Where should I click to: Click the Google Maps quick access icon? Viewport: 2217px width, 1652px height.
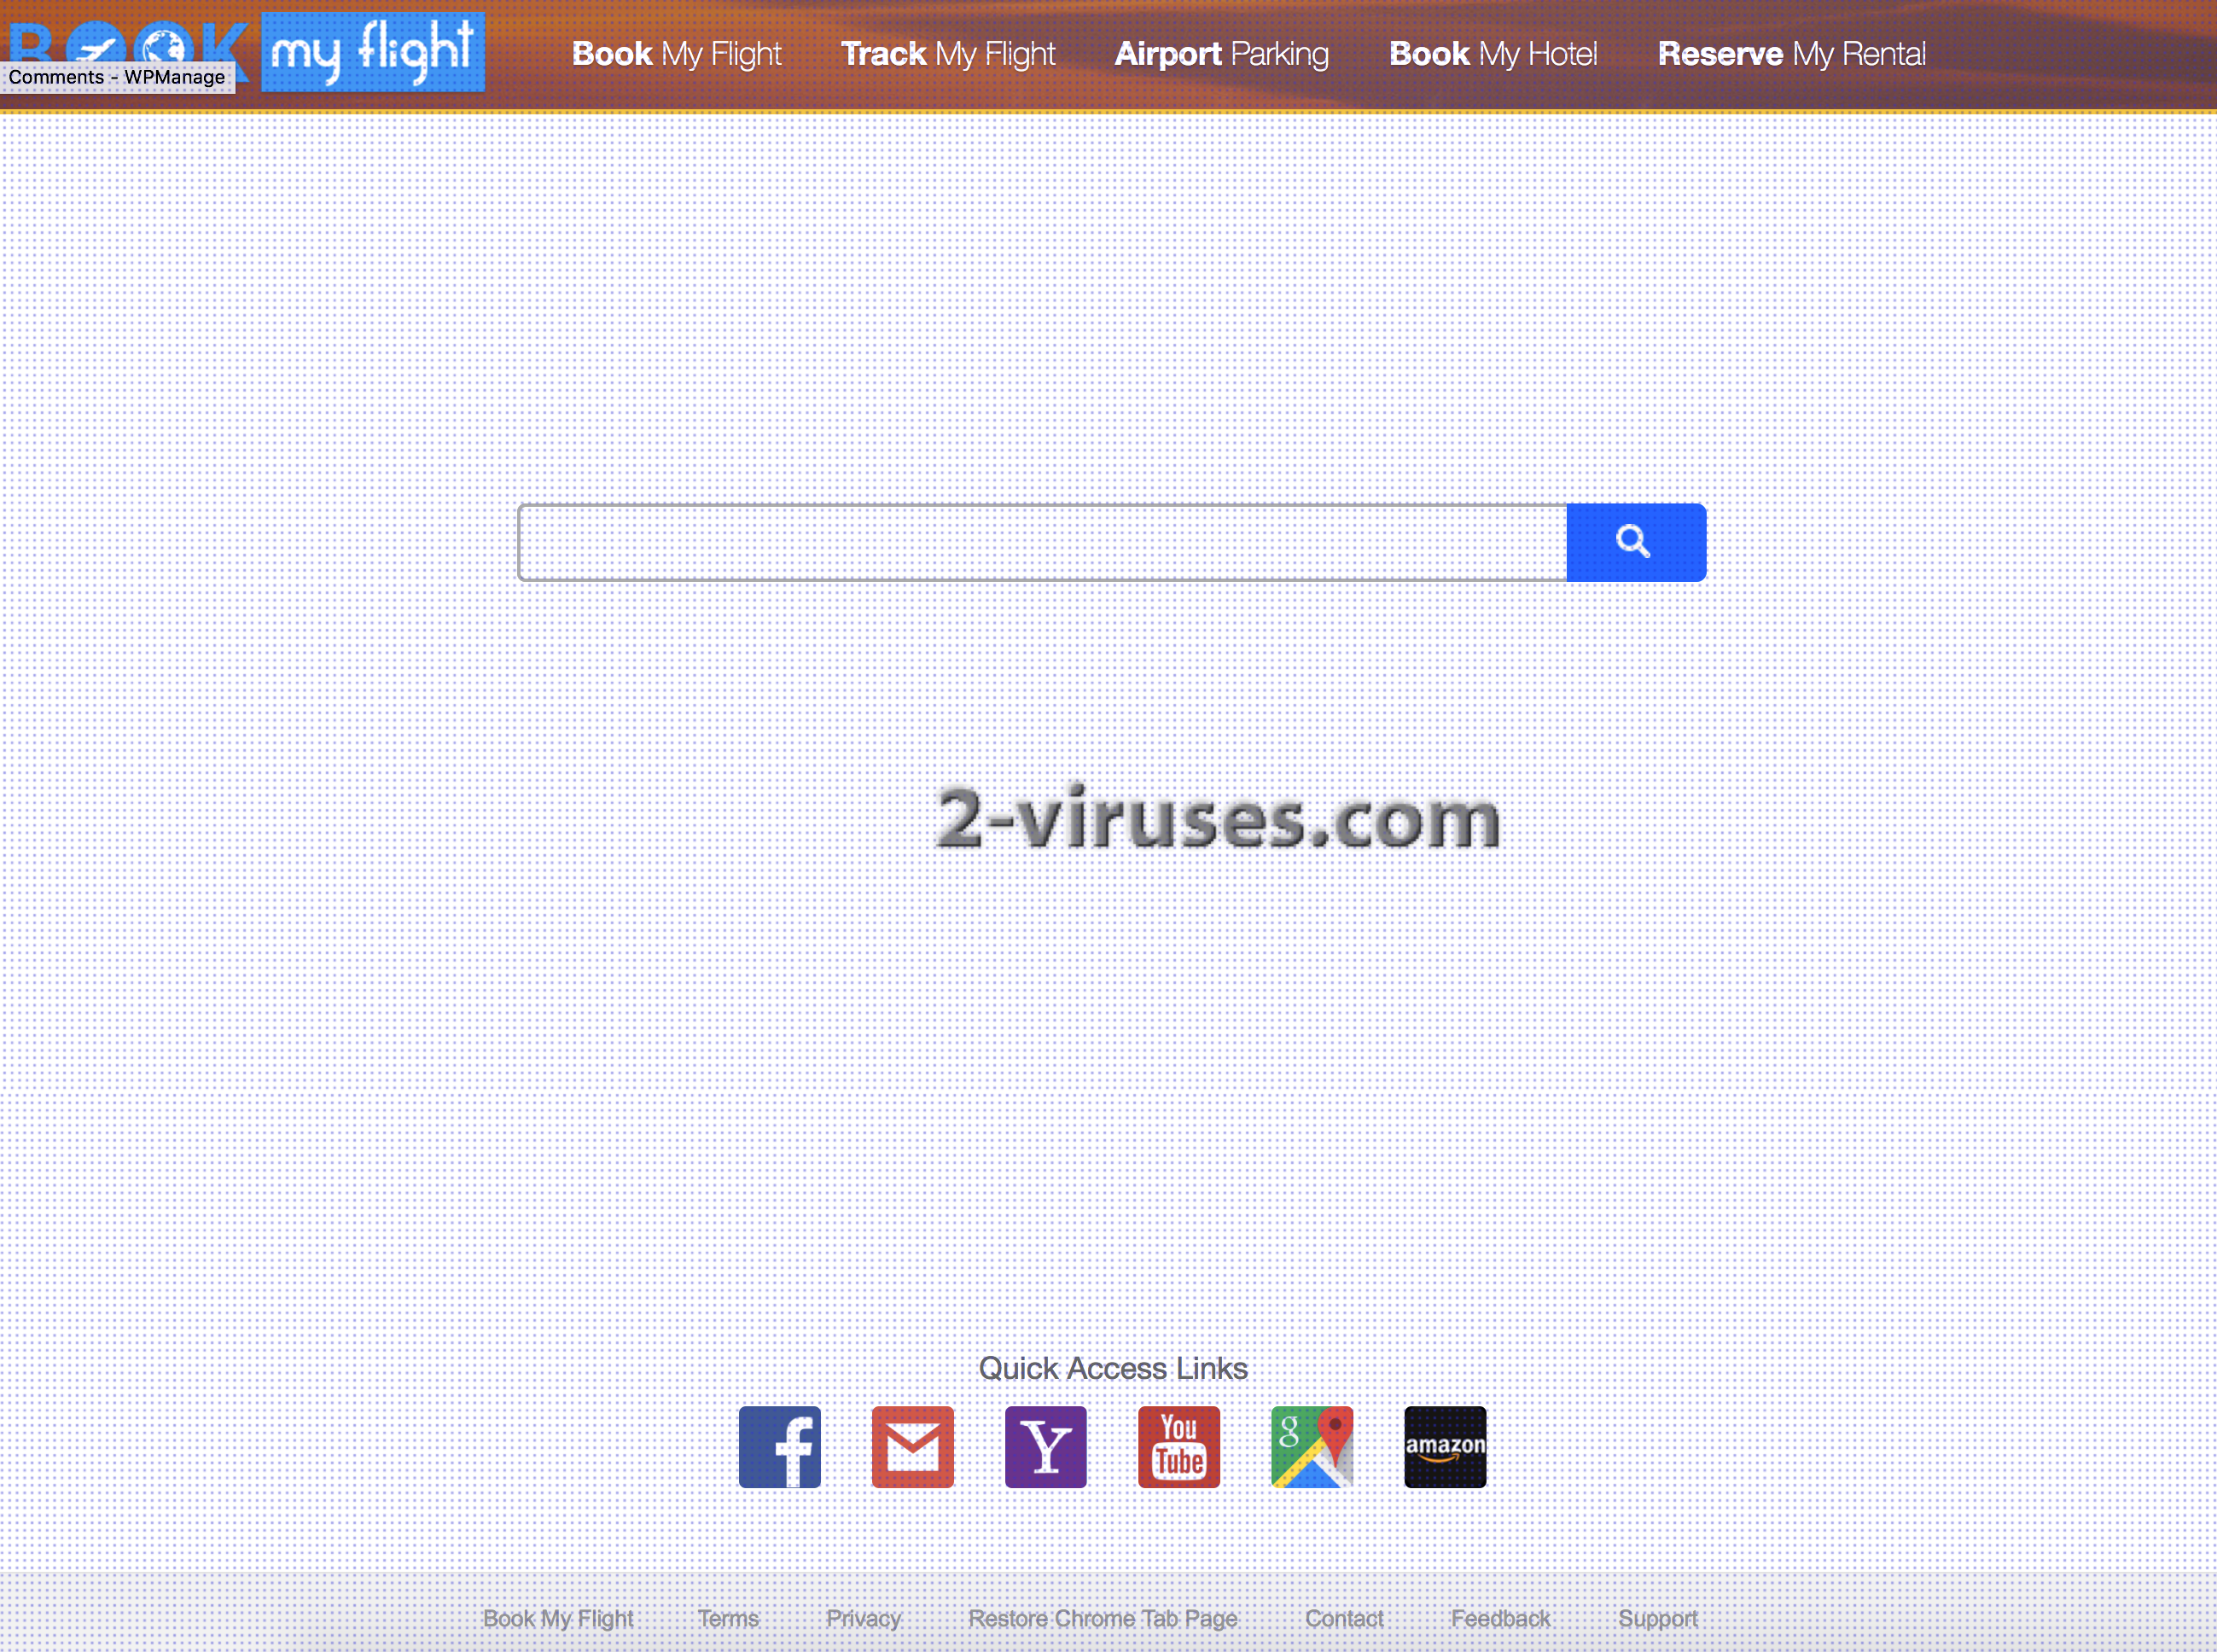pyautogui.click(x=1312, y=1445)
